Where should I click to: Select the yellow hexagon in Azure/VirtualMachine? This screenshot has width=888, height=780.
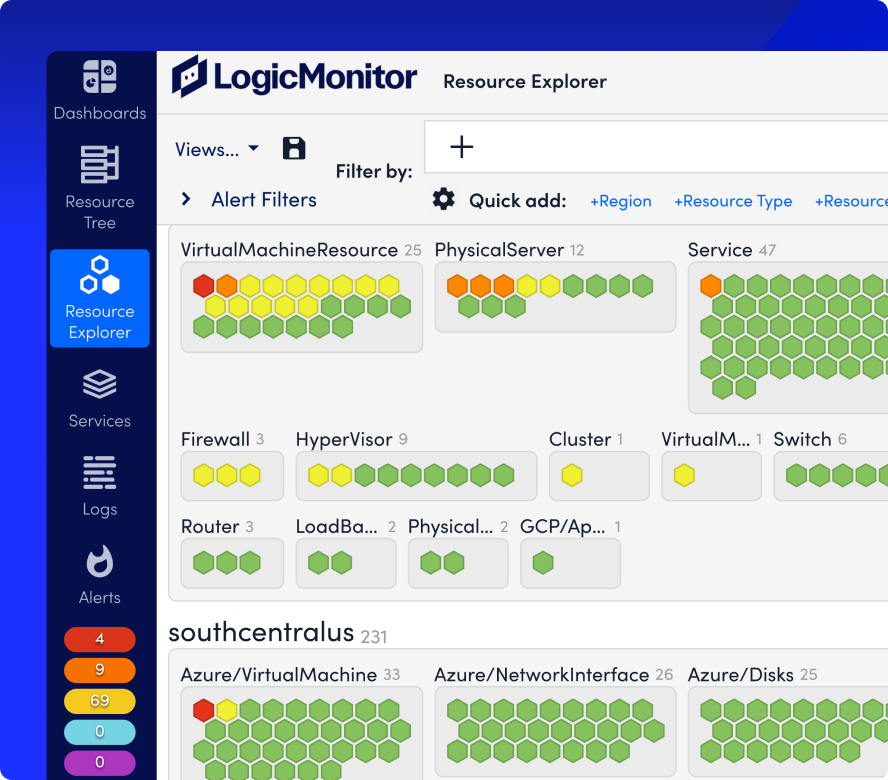pos(227,710)
